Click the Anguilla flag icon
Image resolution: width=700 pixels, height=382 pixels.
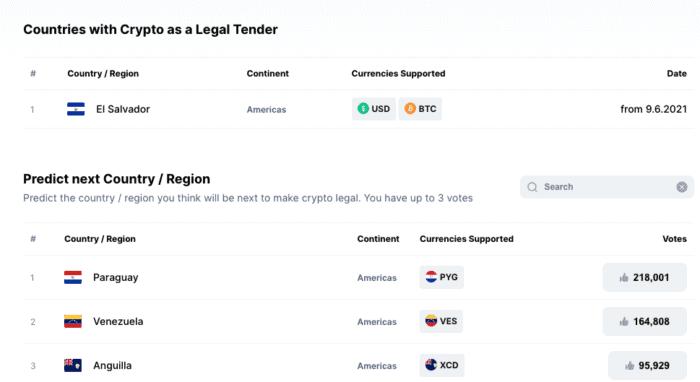(73, 365)
